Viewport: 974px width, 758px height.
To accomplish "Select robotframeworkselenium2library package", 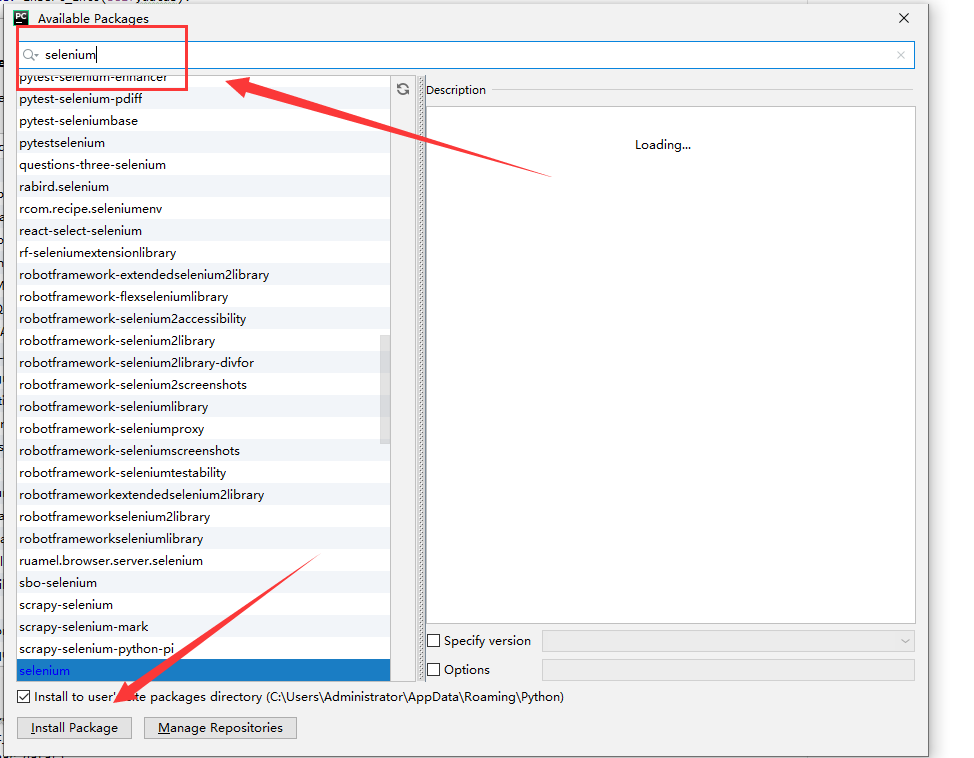I will [204, 516].
